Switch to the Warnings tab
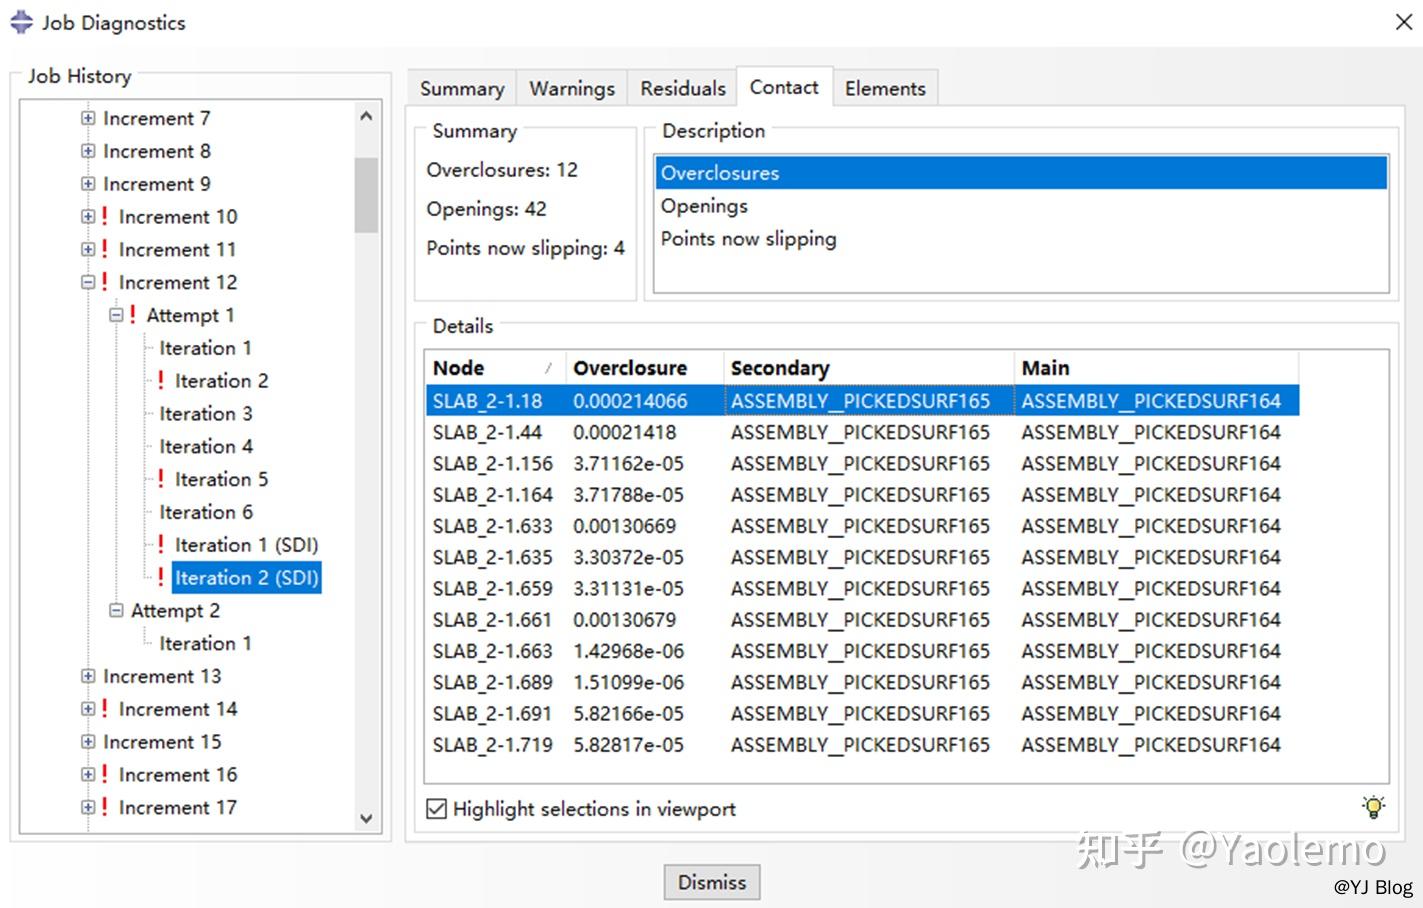 click(x=571, y=88)
